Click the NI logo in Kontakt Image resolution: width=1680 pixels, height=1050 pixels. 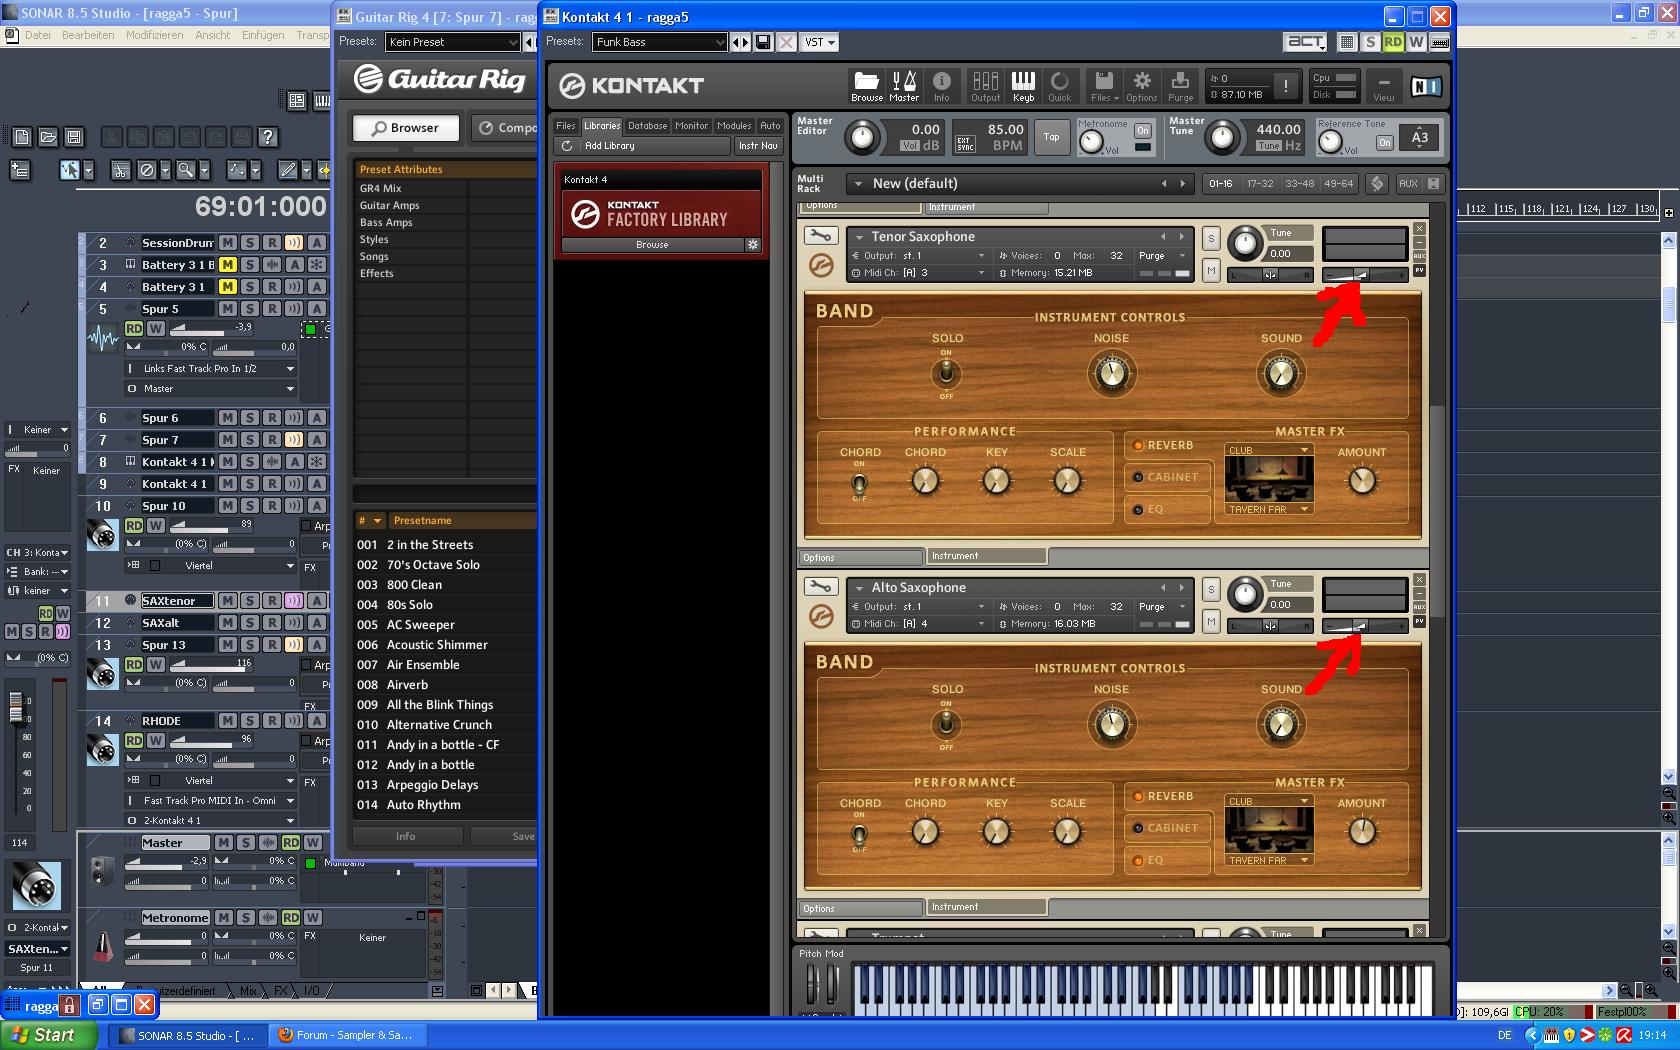coord(1426,87)
